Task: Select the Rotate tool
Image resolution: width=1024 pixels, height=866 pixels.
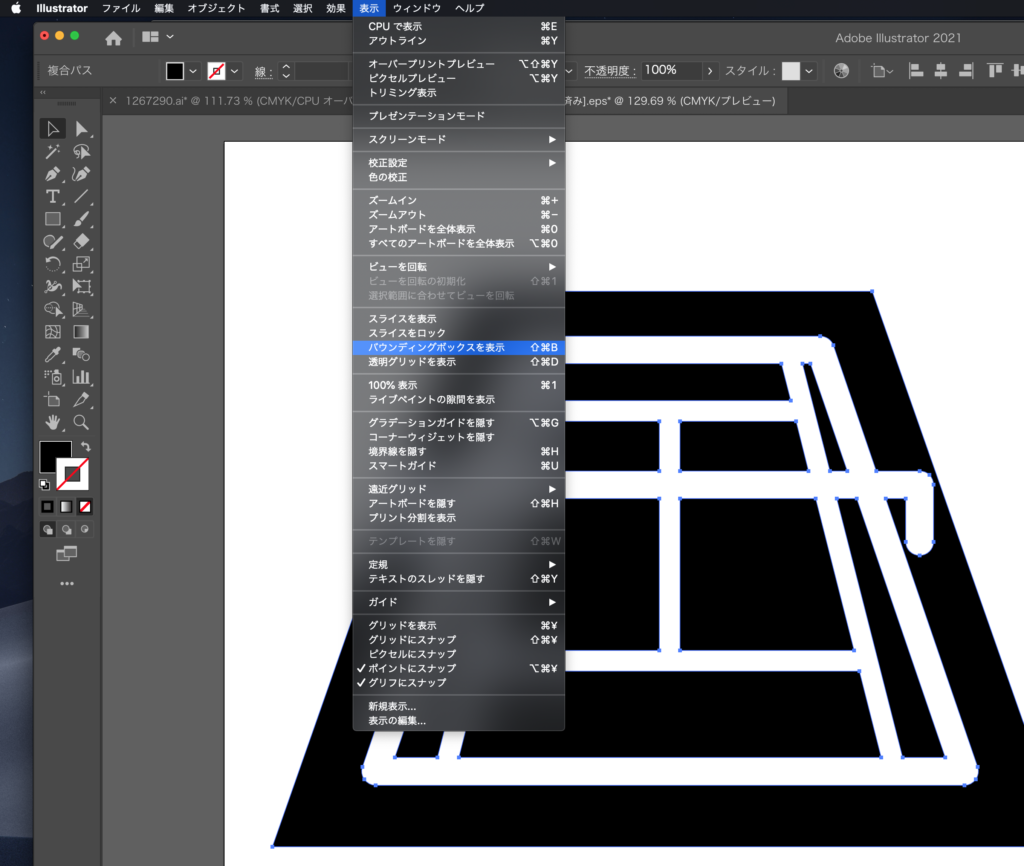Action: pos(53,265)
